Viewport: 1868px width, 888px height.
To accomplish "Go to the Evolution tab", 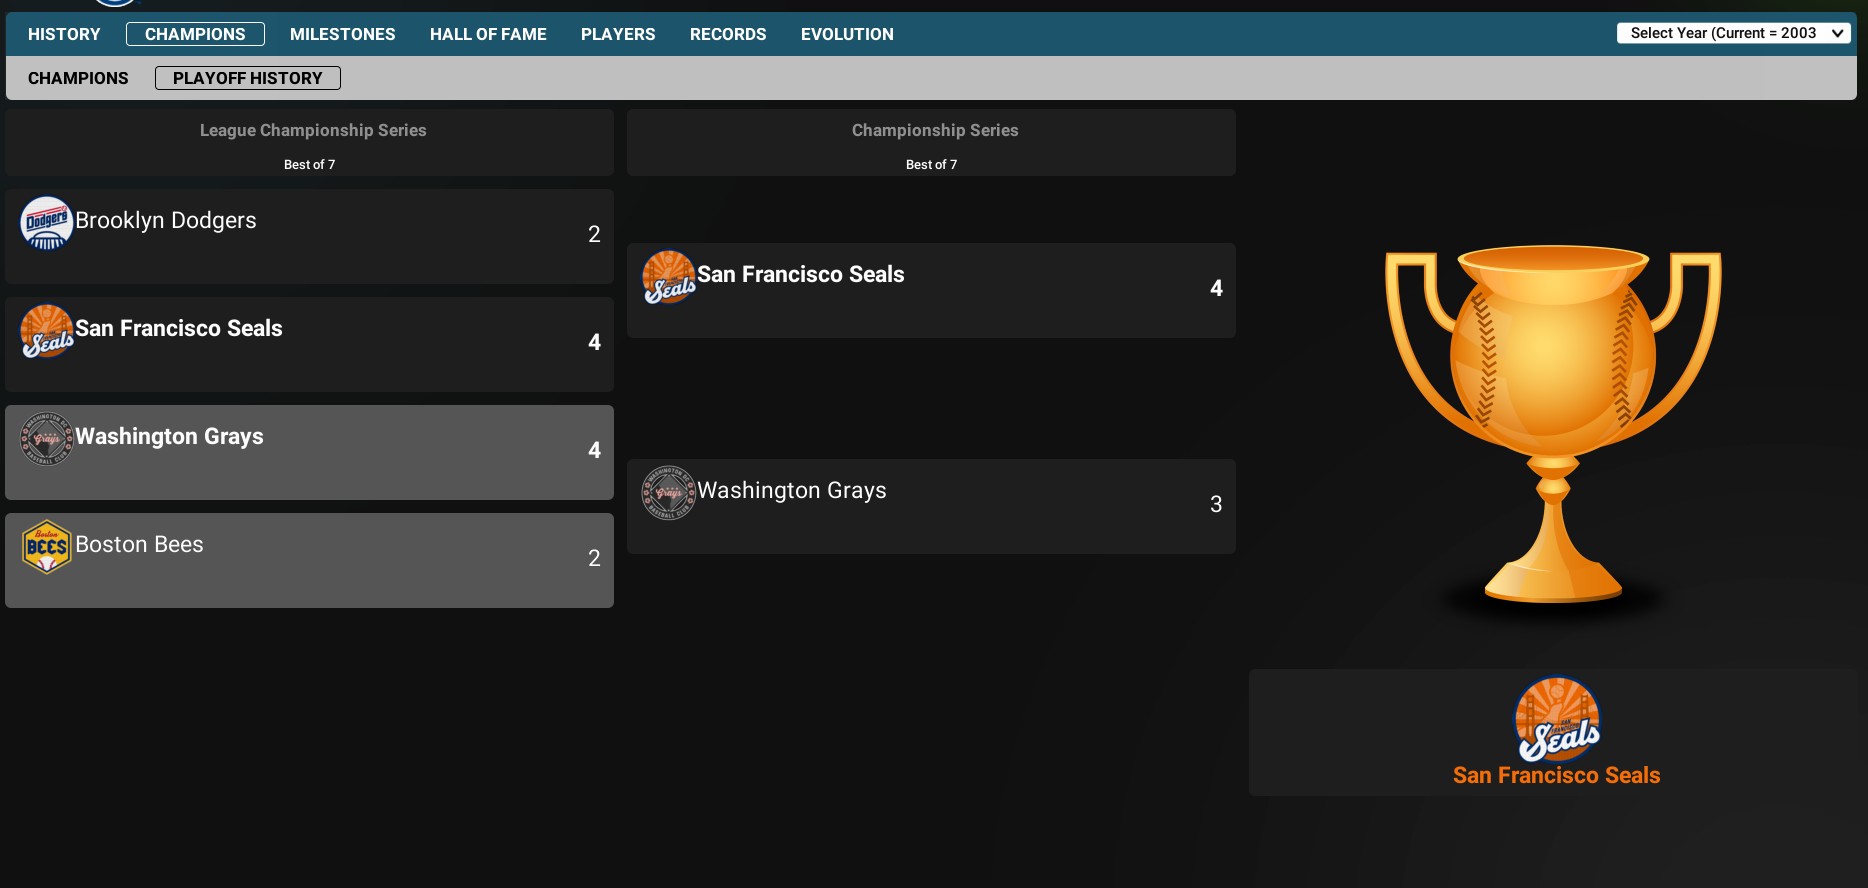I will pyautogui.click(x=847, y=34).
